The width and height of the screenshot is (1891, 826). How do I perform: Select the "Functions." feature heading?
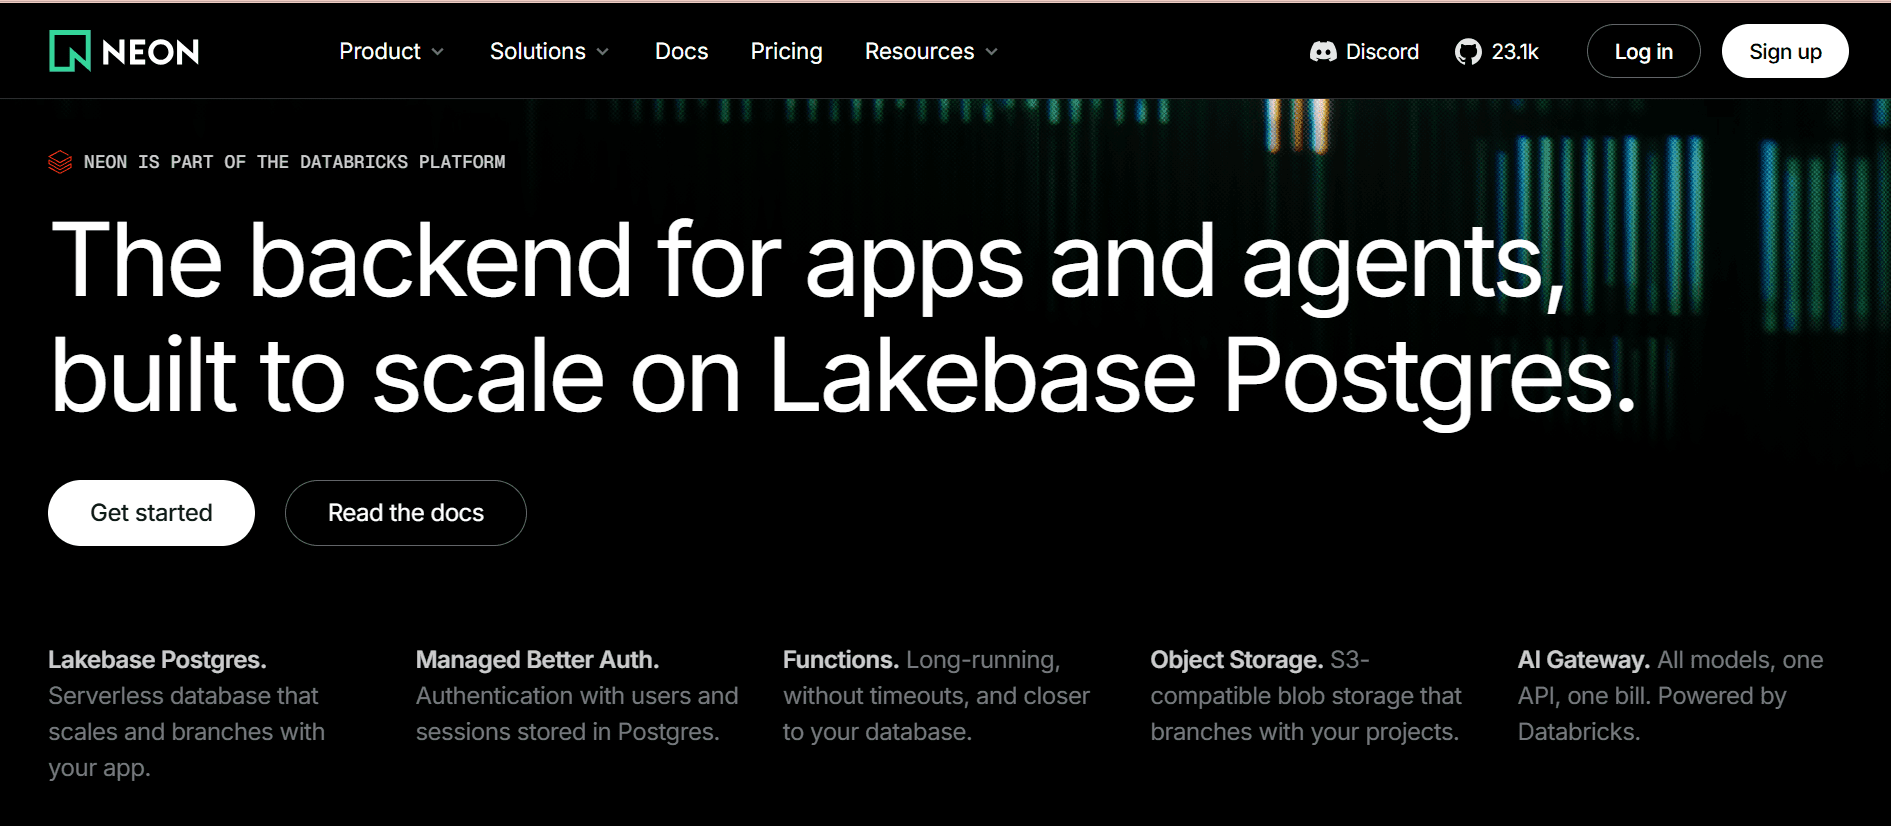click(841, 660)
